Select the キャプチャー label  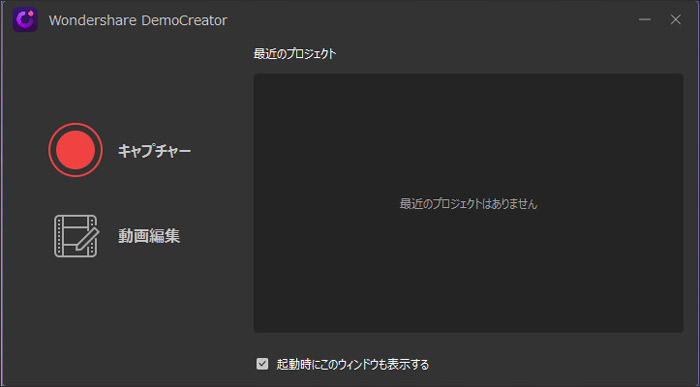coord(154,151)
